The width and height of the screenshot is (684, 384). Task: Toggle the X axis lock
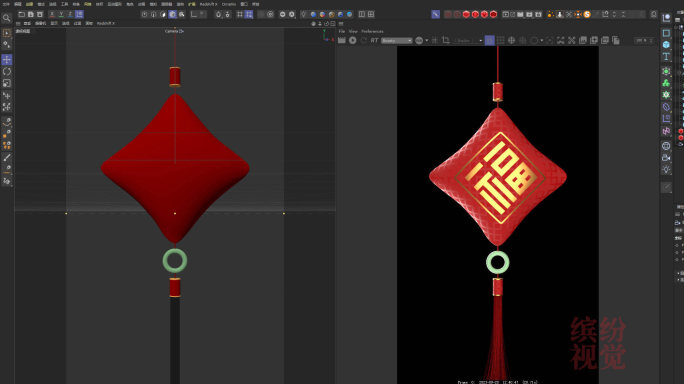coord(52,14)
